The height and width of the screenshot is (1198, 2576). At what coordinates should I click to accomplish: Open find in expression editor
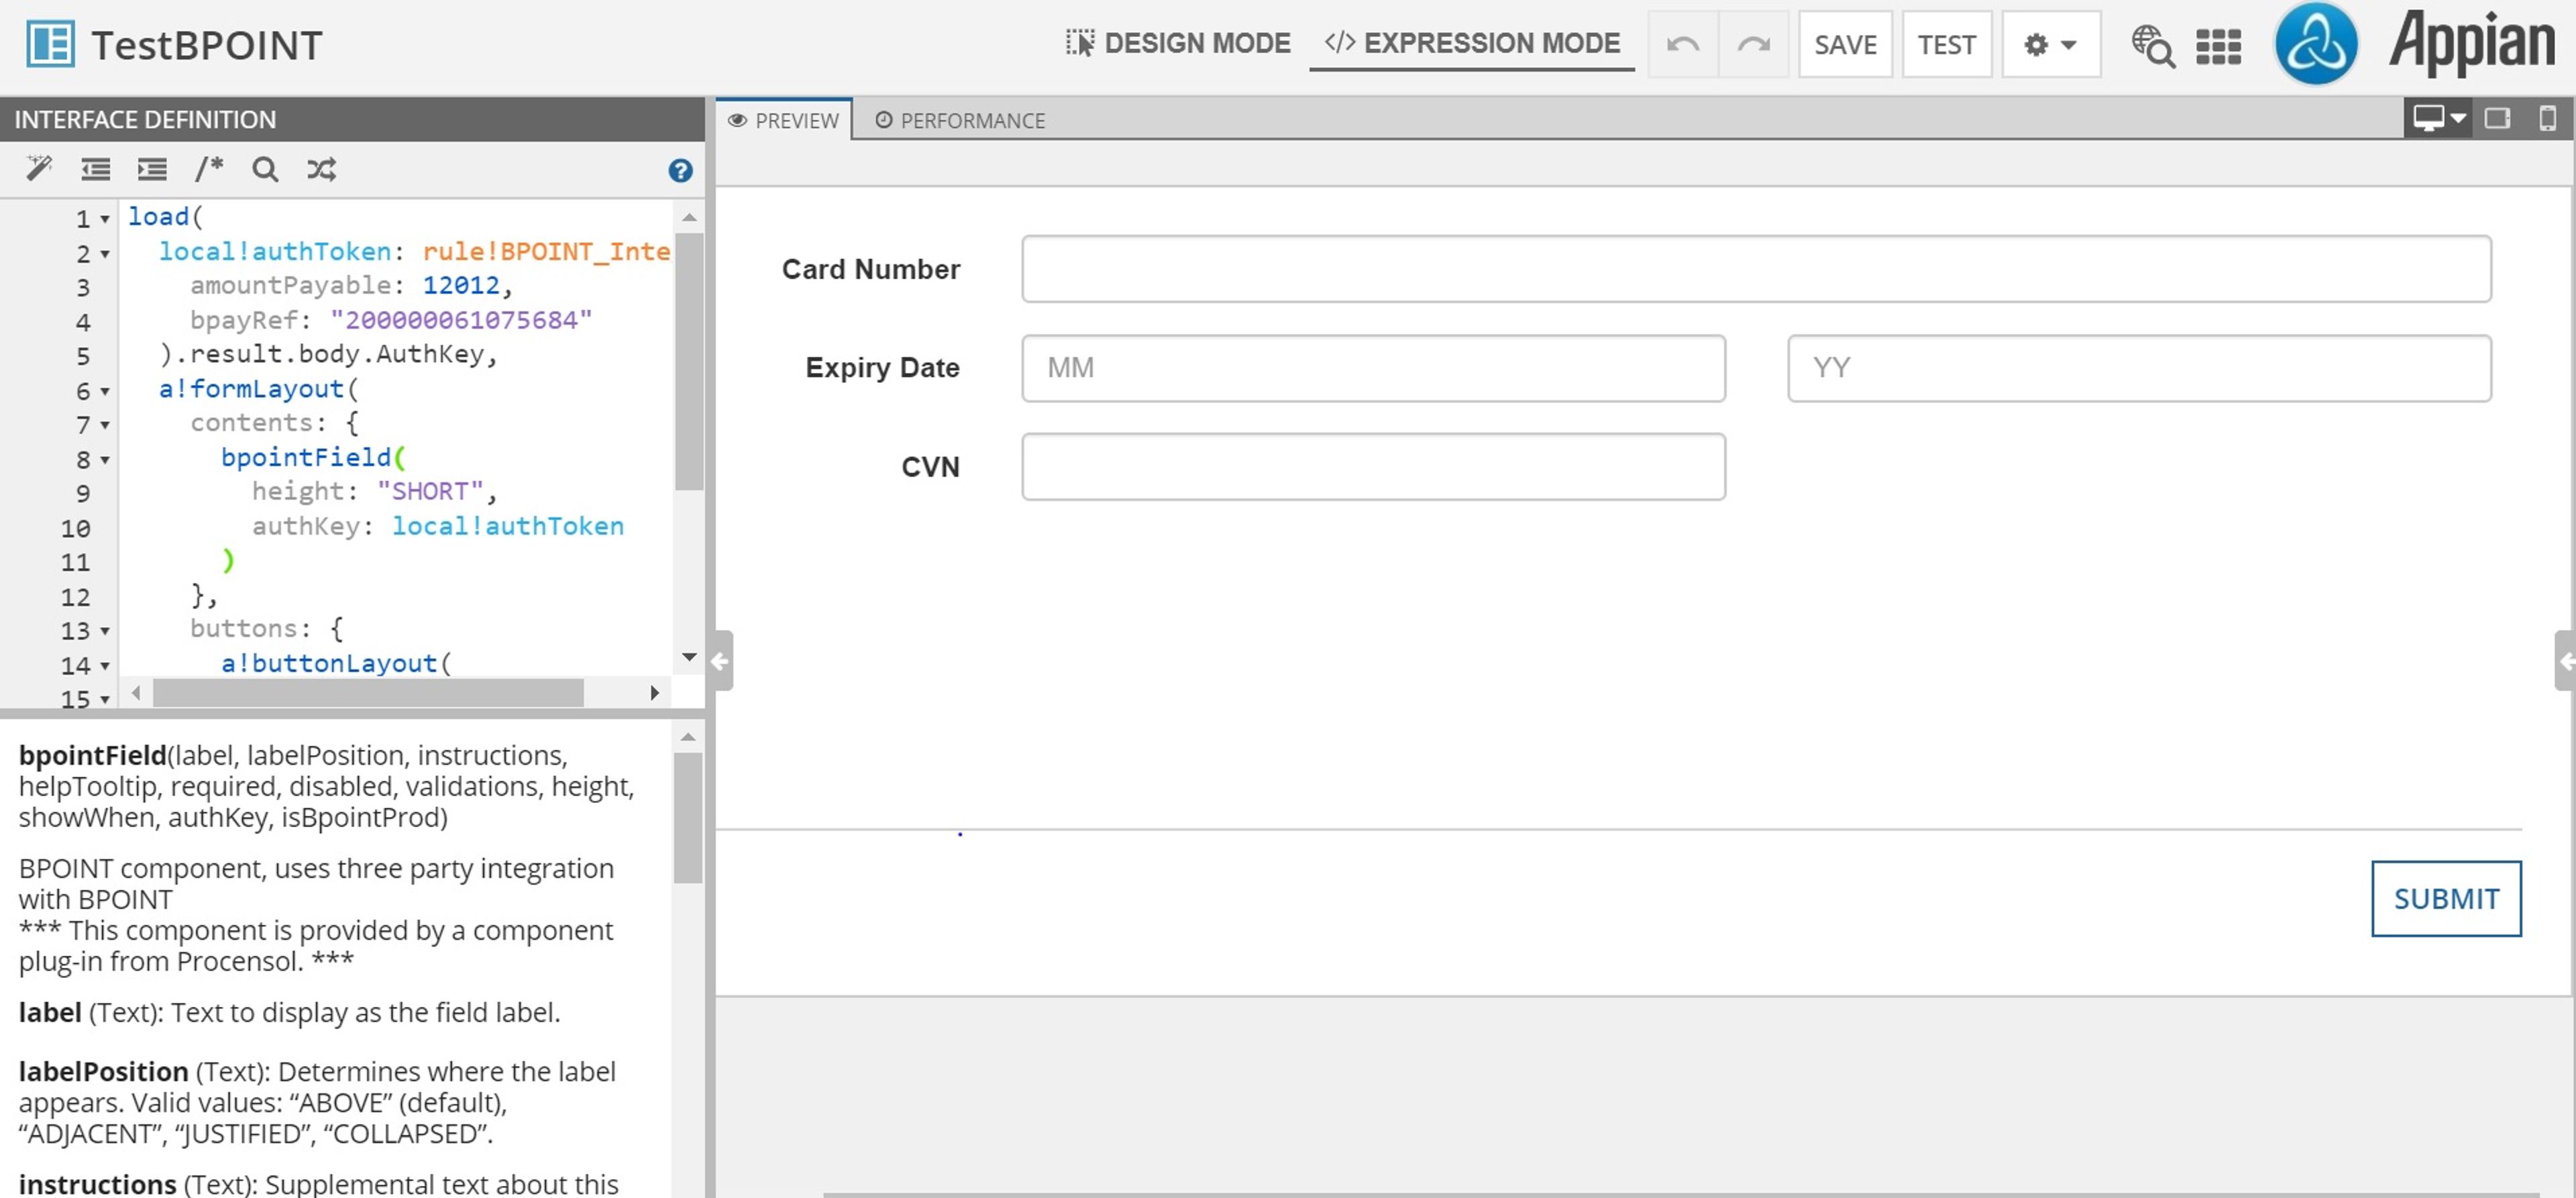265,169
